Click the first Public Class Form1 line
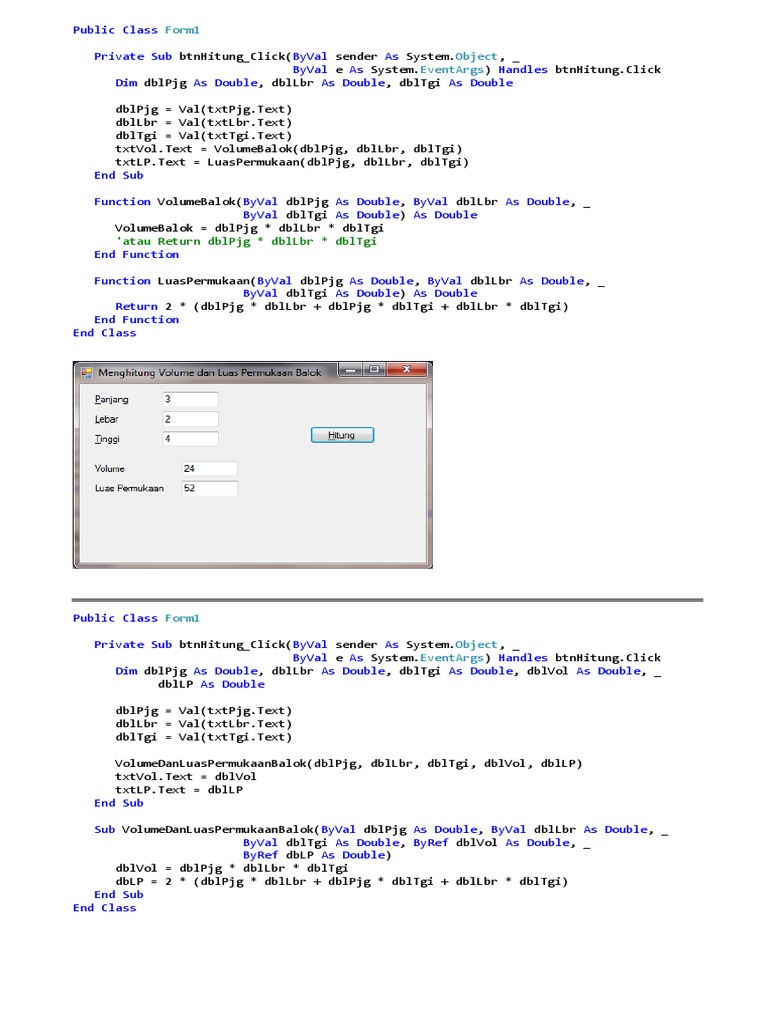768x1024 pixels. pyautogui.click(x=136, y=30)
